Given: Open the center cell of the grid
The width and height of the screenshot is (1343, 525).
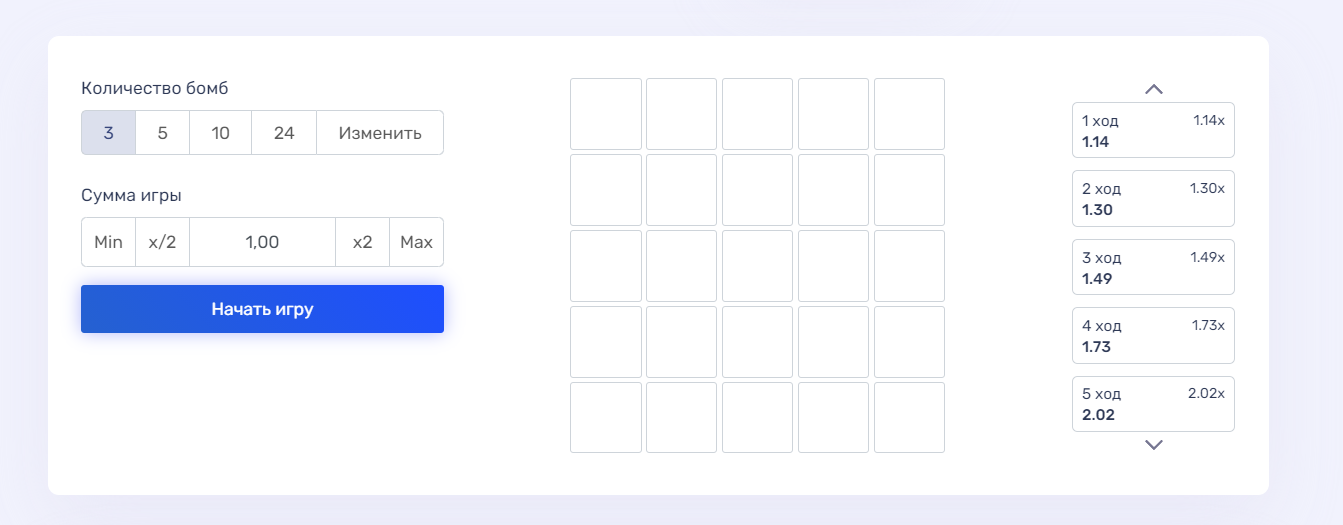Looking at the screenshot, I should coord(757,266).
